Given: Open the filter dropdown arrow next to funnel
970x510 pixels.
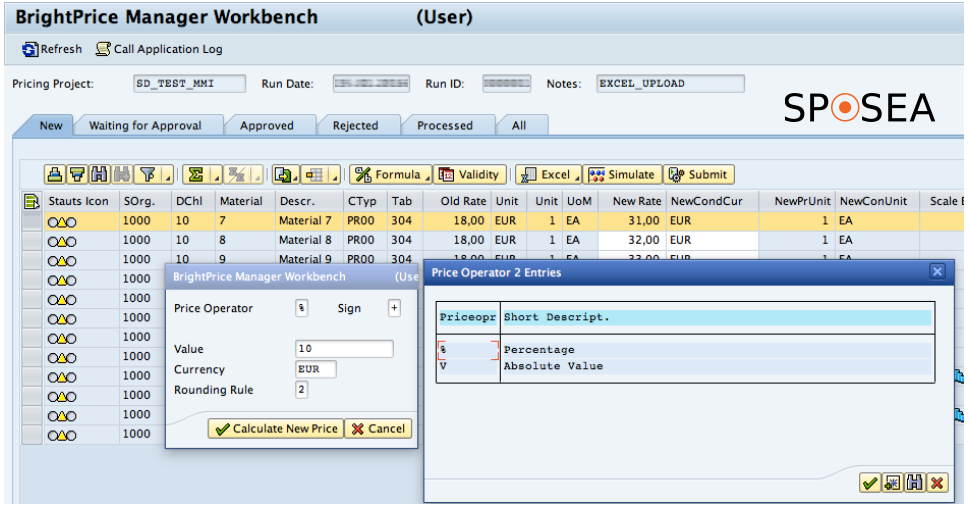Looking at the screenshot, I should point(168,176).
